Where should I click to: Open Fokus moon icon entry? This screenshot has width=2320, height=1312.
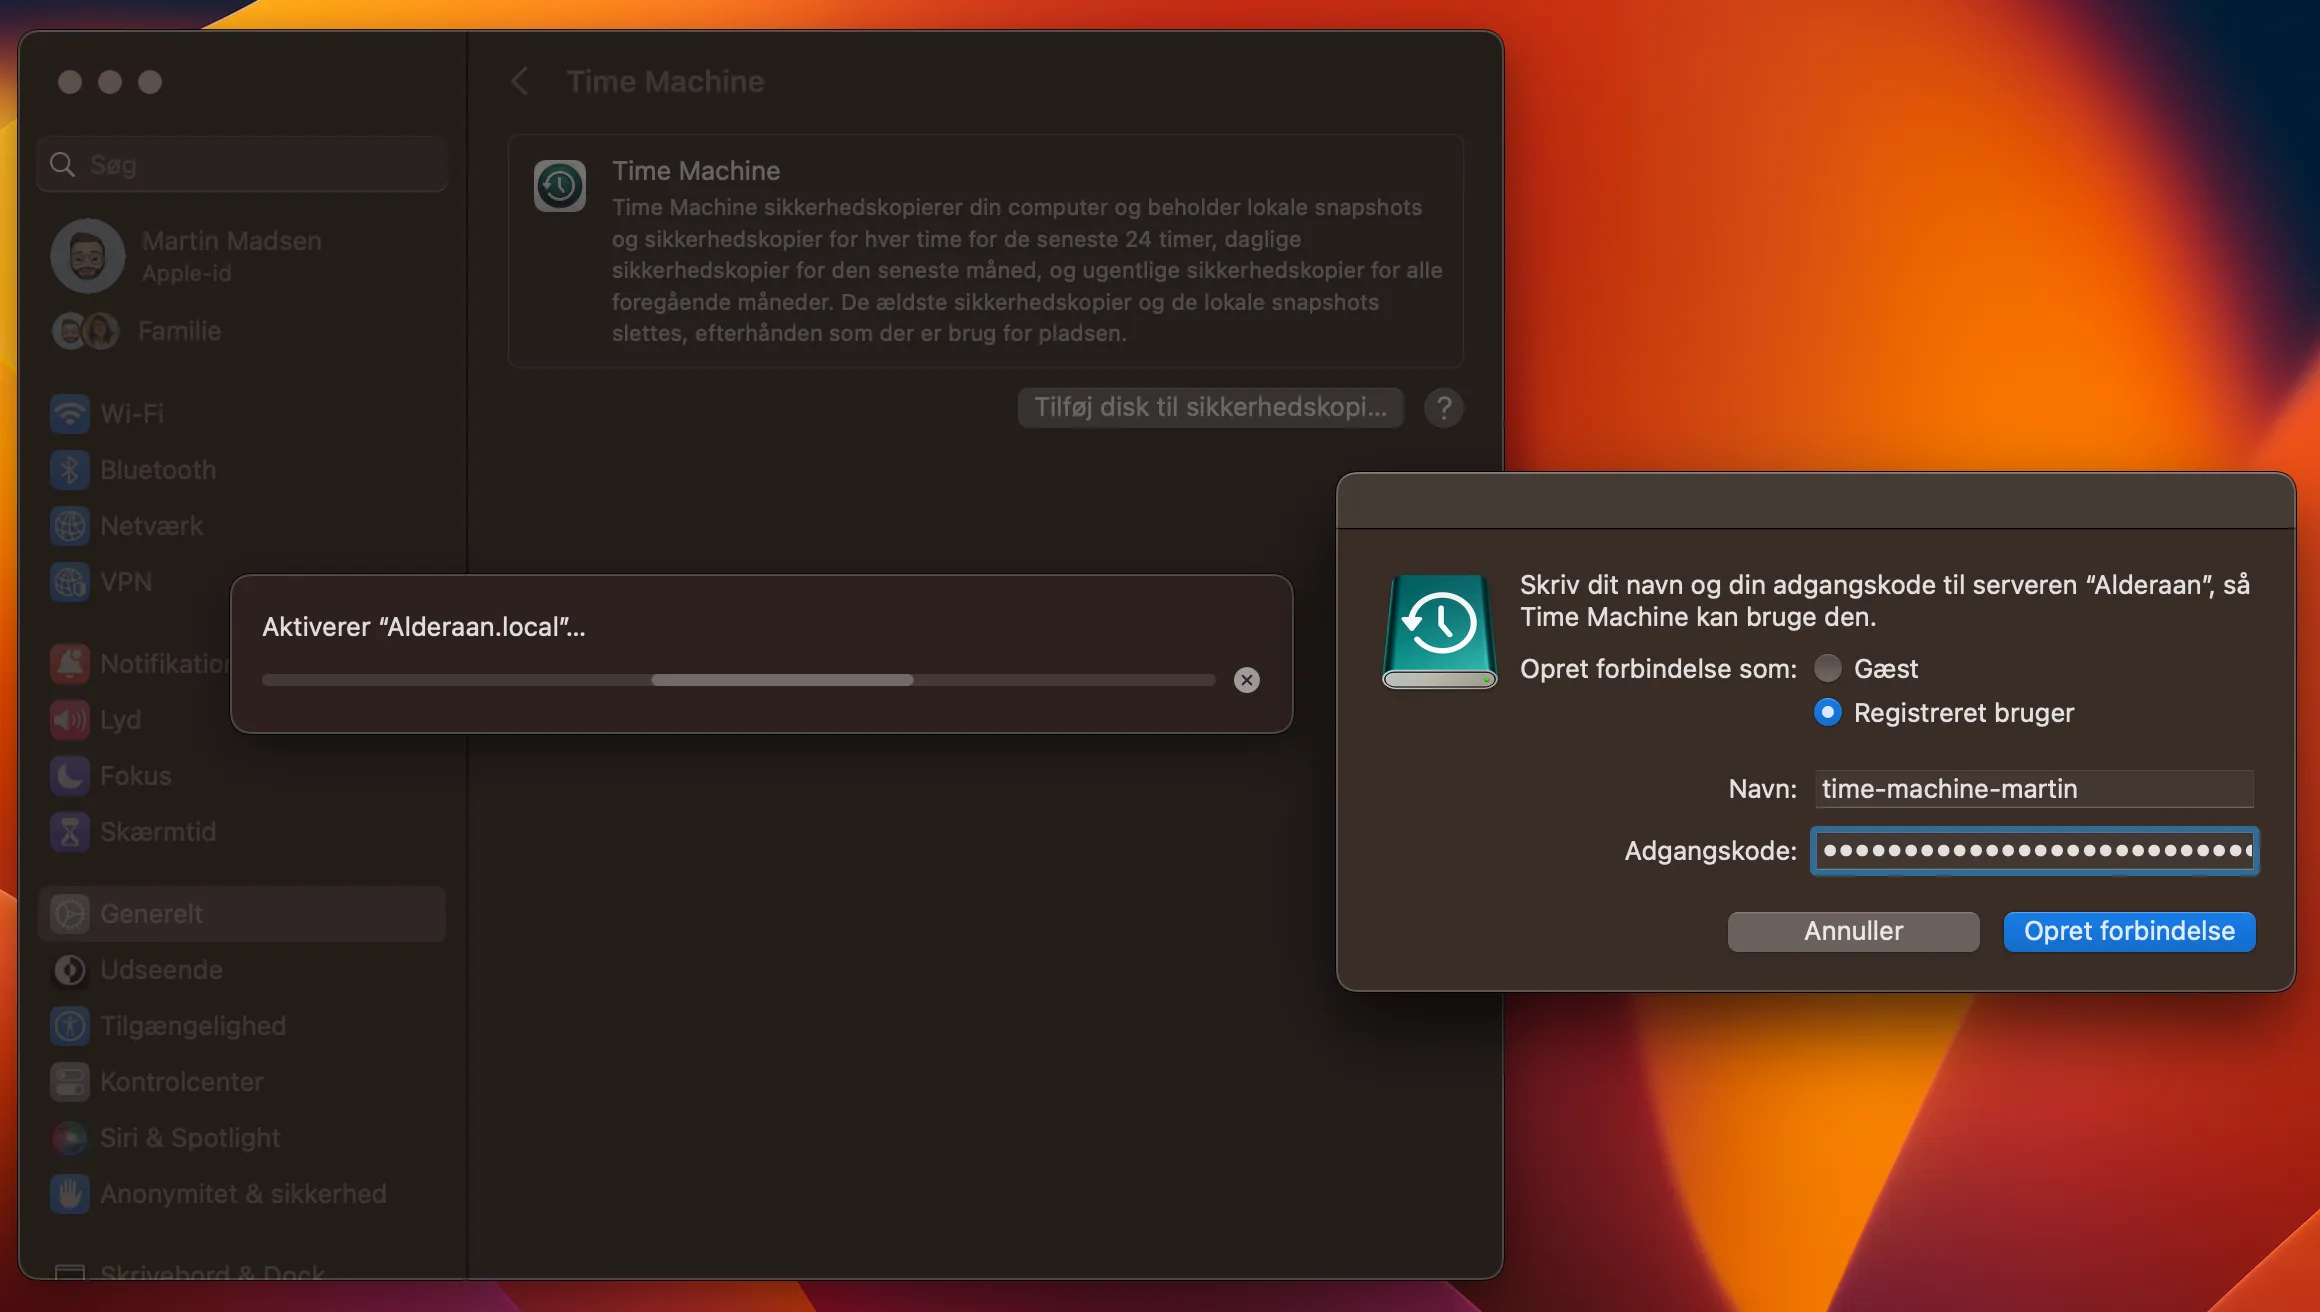(70, 775)
